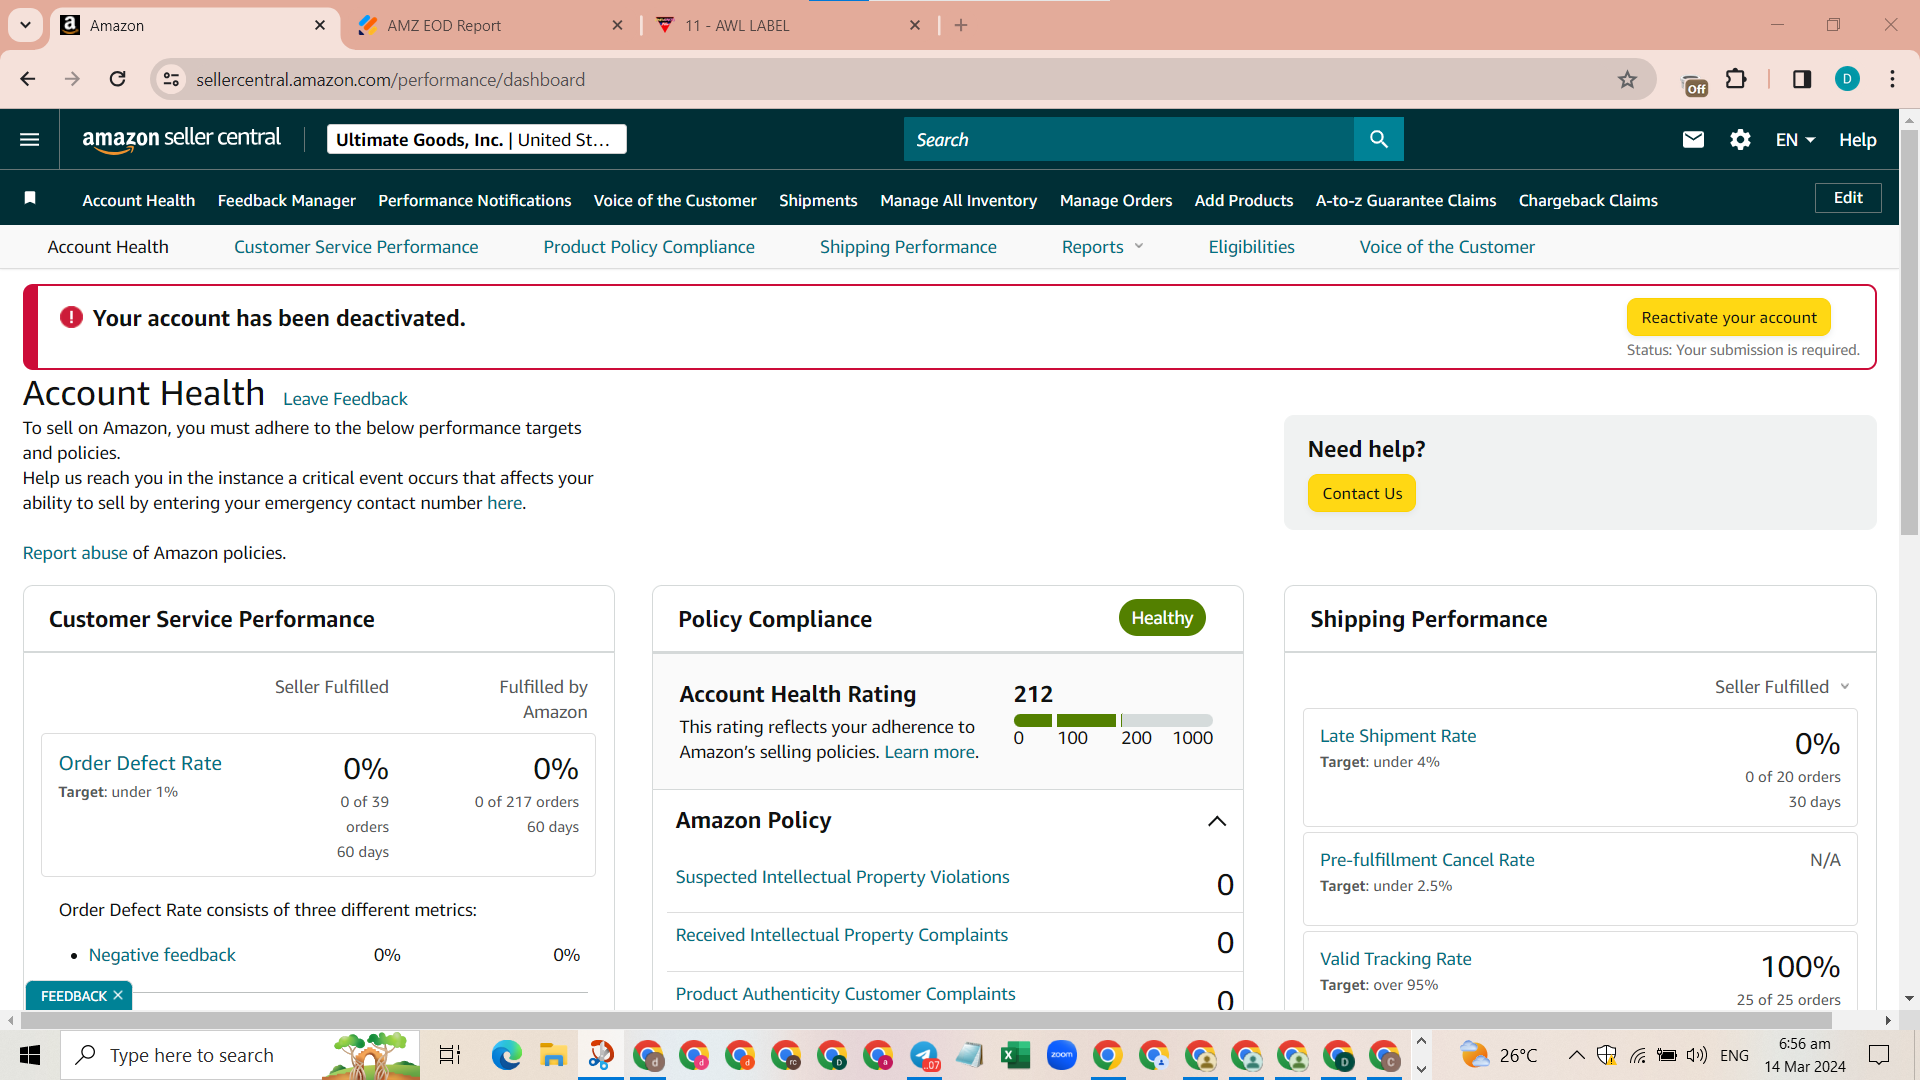1920x1080 pixels.
Task: Open Customer Service Performance sub-tab
Action: [356, 247]
